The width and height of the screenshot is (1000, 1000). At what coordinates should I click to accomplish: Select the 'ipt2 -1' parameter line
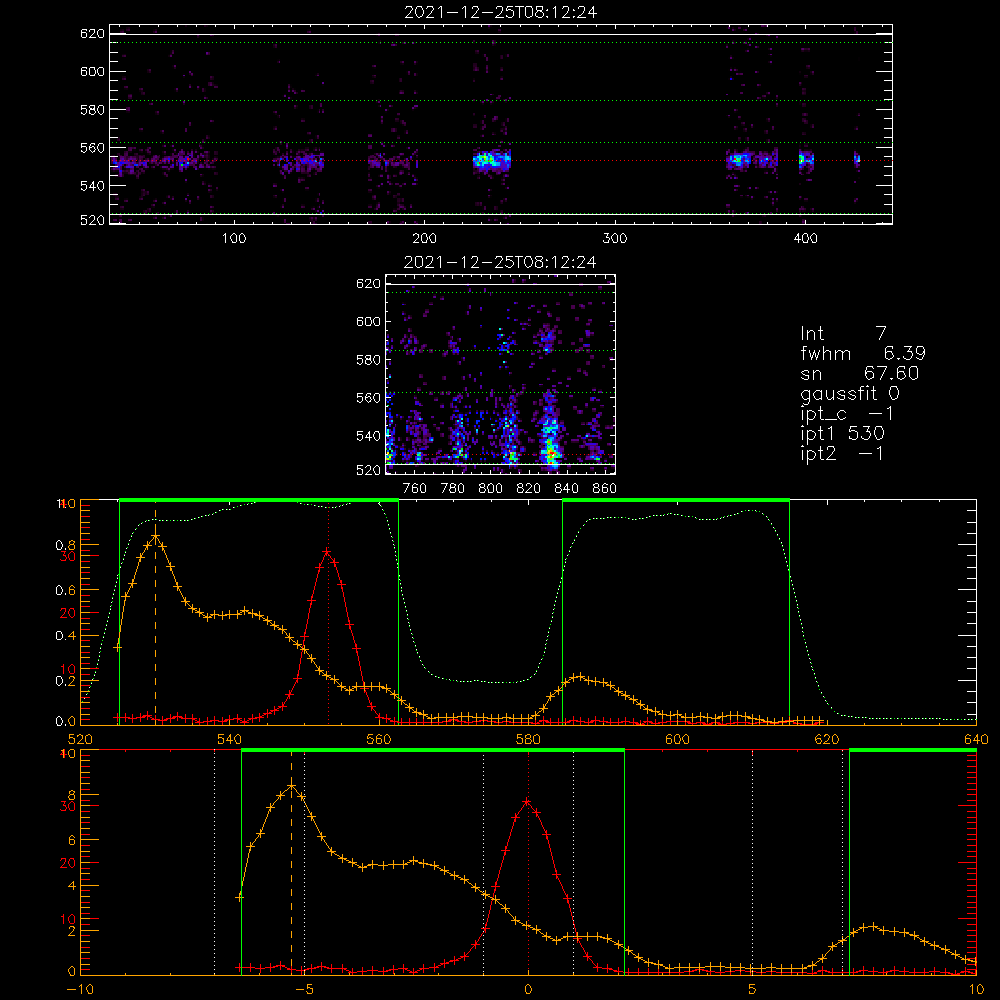coord(842,453)
